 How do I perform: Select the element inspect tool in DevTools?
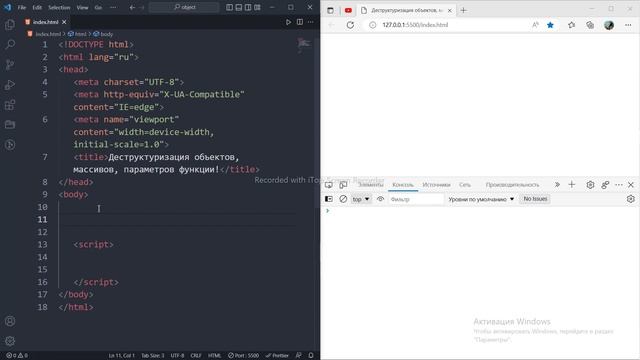[x=329, y=185]
